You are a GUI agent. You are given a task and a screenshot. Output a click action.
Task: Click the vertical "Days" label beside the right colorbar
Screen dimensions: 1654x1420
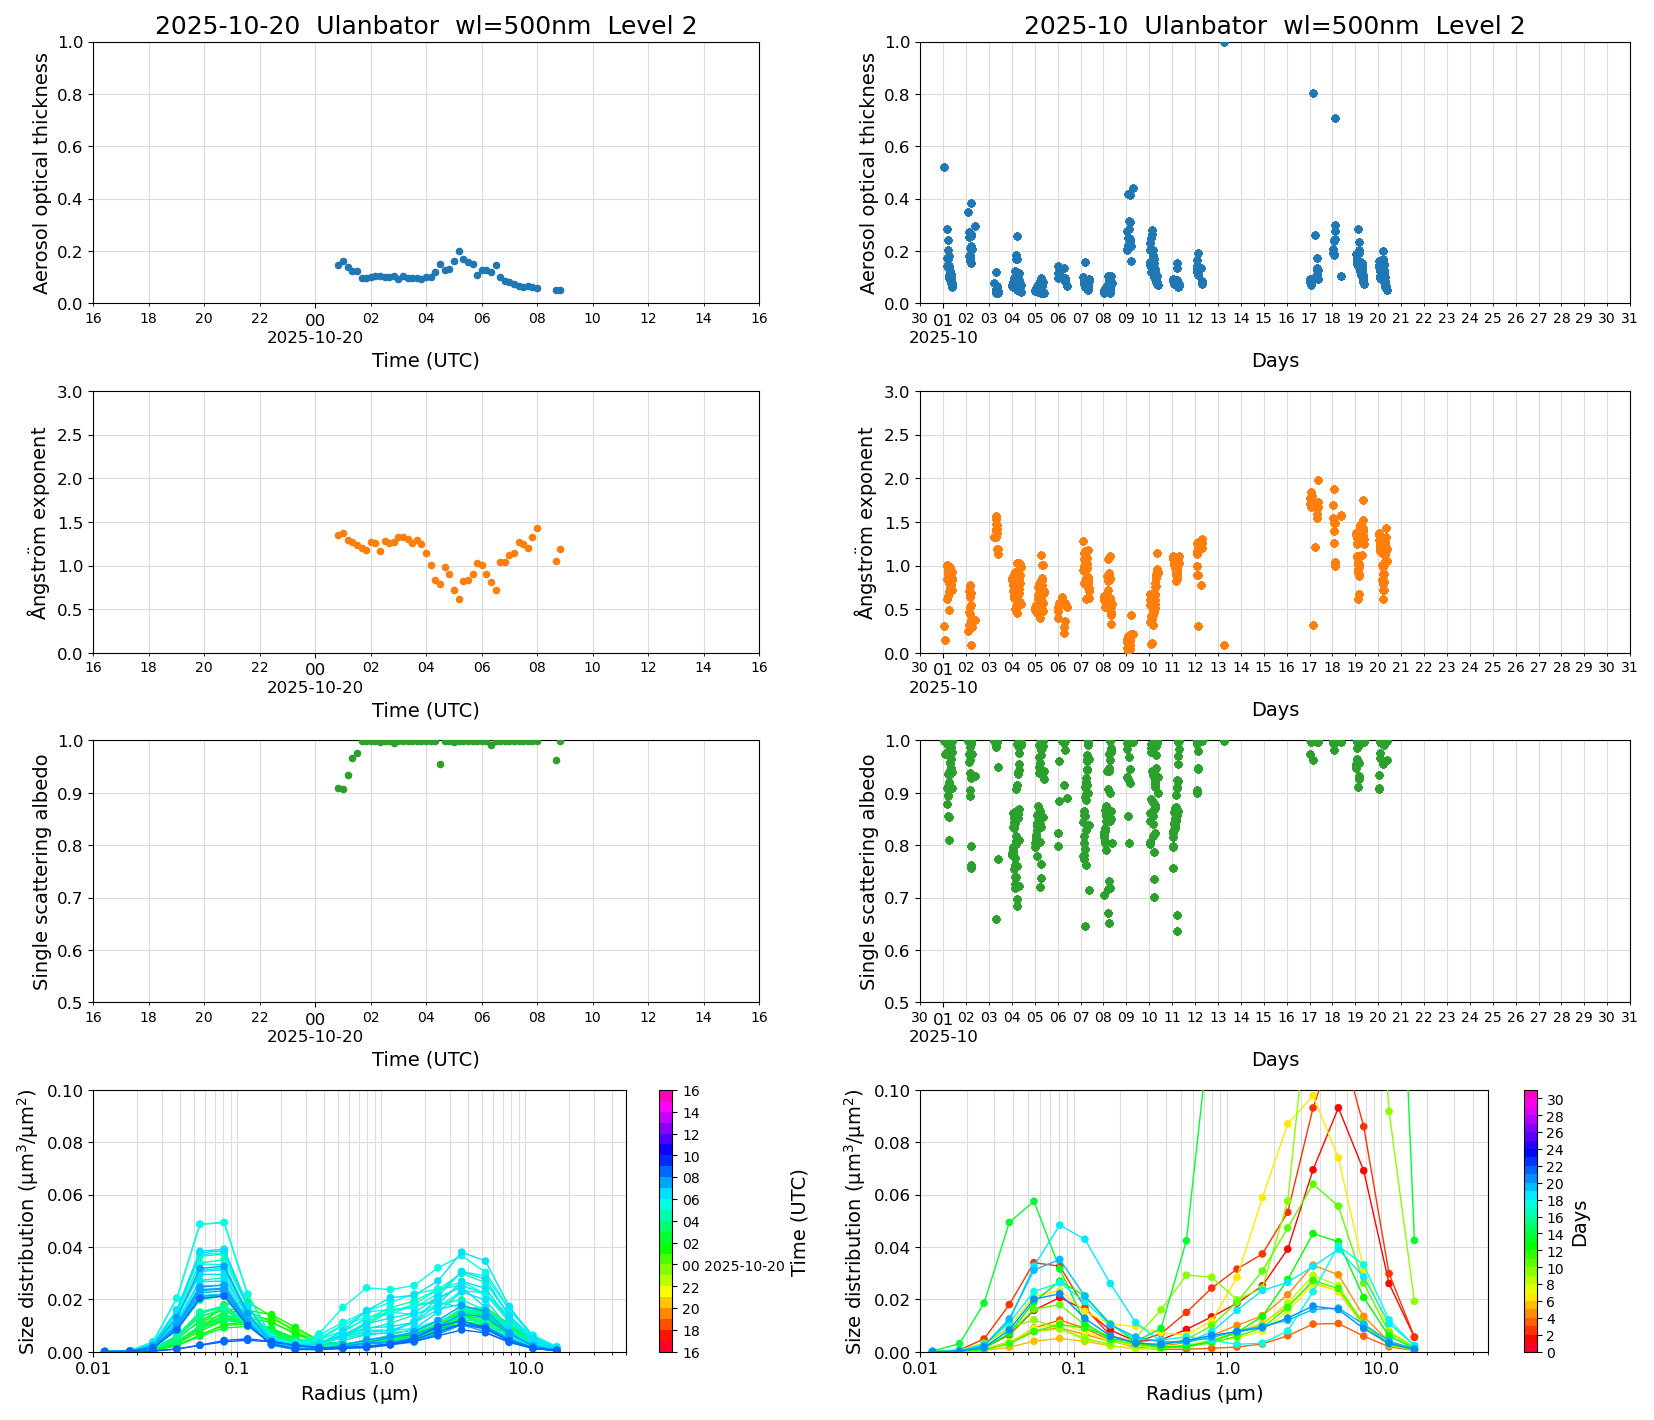[1580, 1223]
